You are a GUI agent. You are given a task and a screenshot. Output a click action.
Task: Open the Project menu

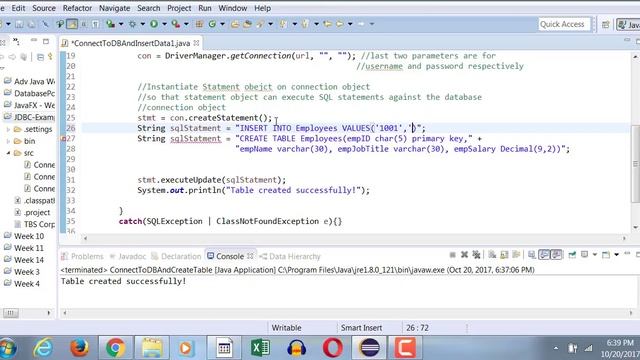tap(179, 8)
